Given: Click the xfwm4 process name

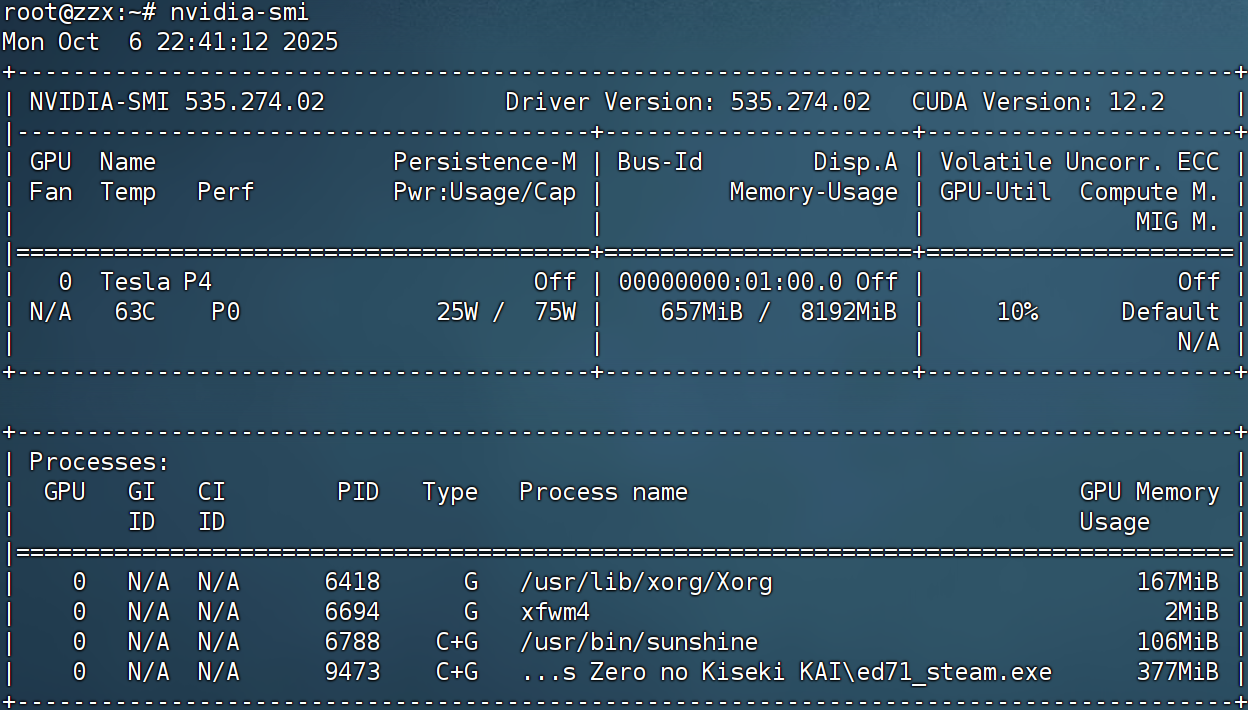Looking at the screenshot, I should coord(555,612).
